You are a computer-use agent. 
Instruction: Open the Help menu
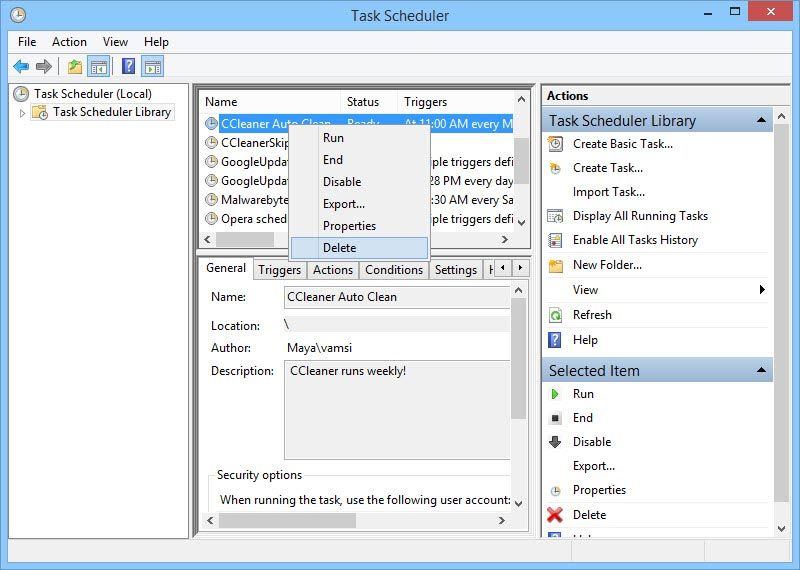pyautogui.click(x=156, y=42)
